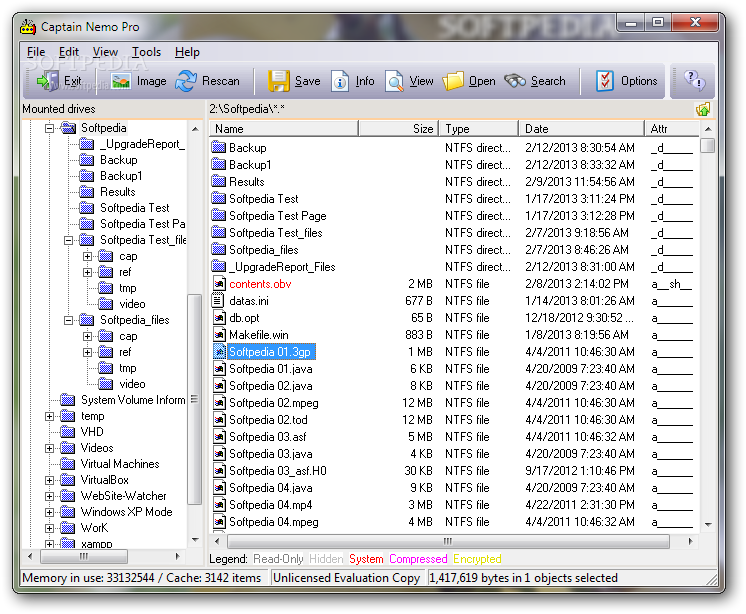Screen dimensions: 746x614
Task: Collapse the Softpedia_files tree node
Action: click(x=68, y=320)
